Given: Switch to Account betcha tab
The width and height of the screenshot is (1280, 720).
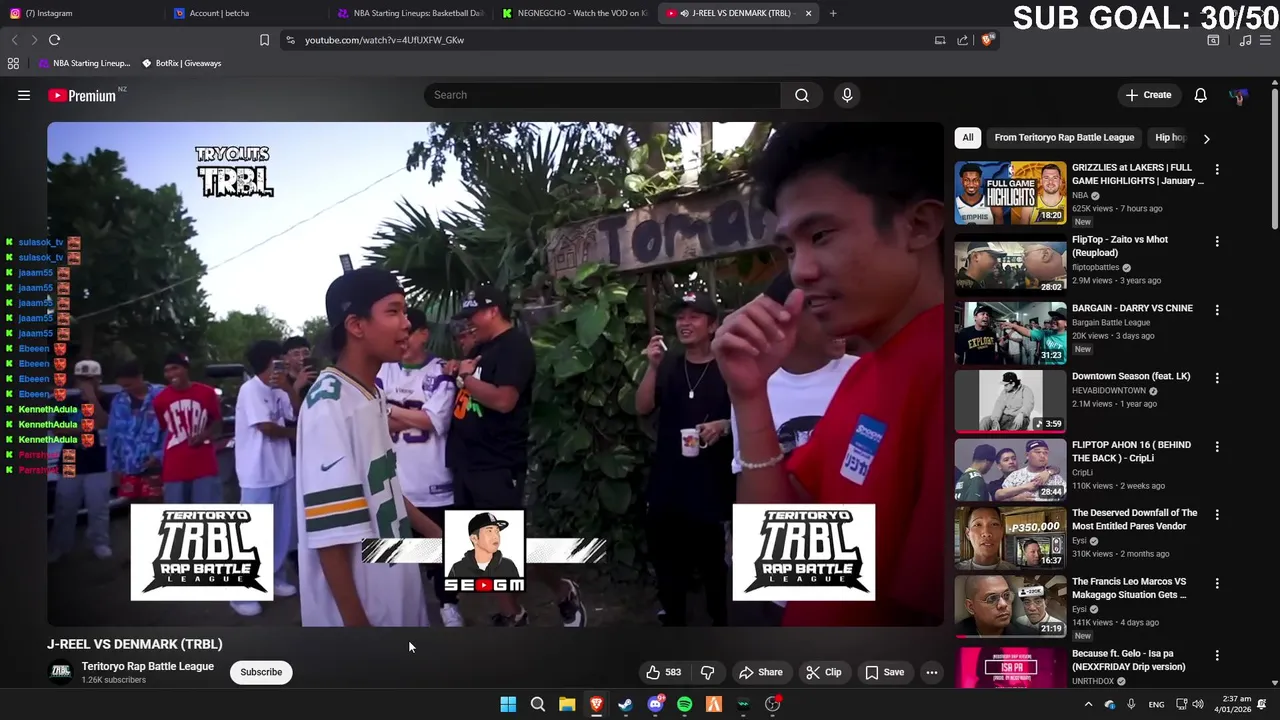Looking at the screenshot, I should [x=246, y=13].
